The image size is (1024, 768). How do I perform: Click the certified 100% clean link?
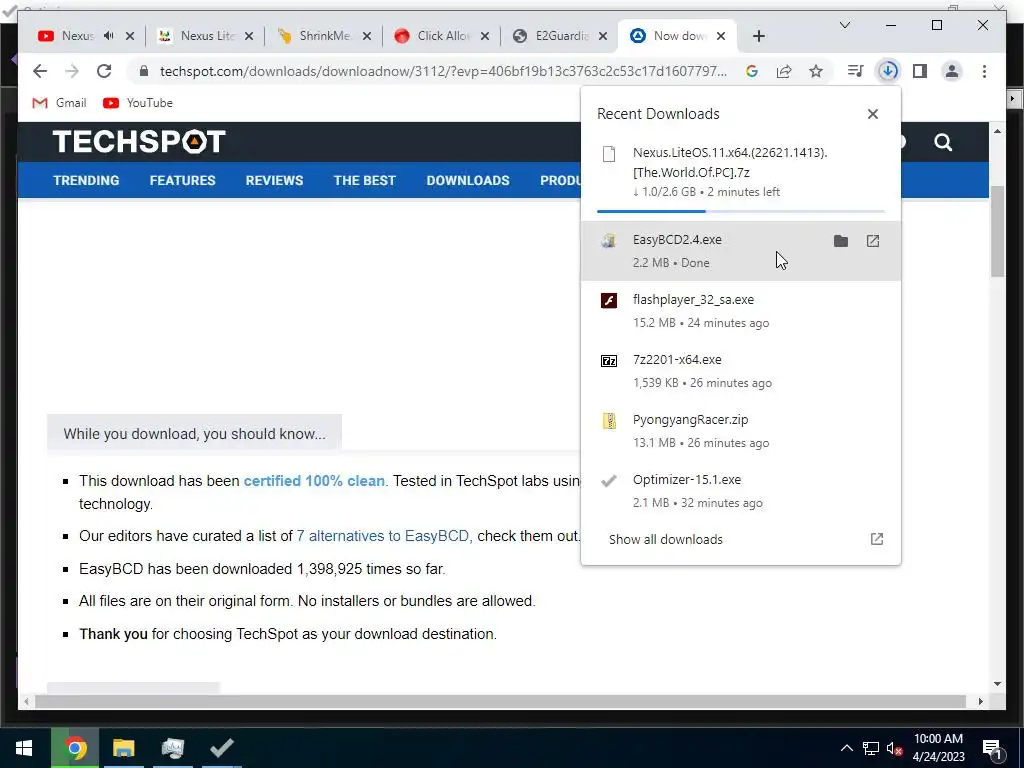pyautogui.click(x=314, y=481)
